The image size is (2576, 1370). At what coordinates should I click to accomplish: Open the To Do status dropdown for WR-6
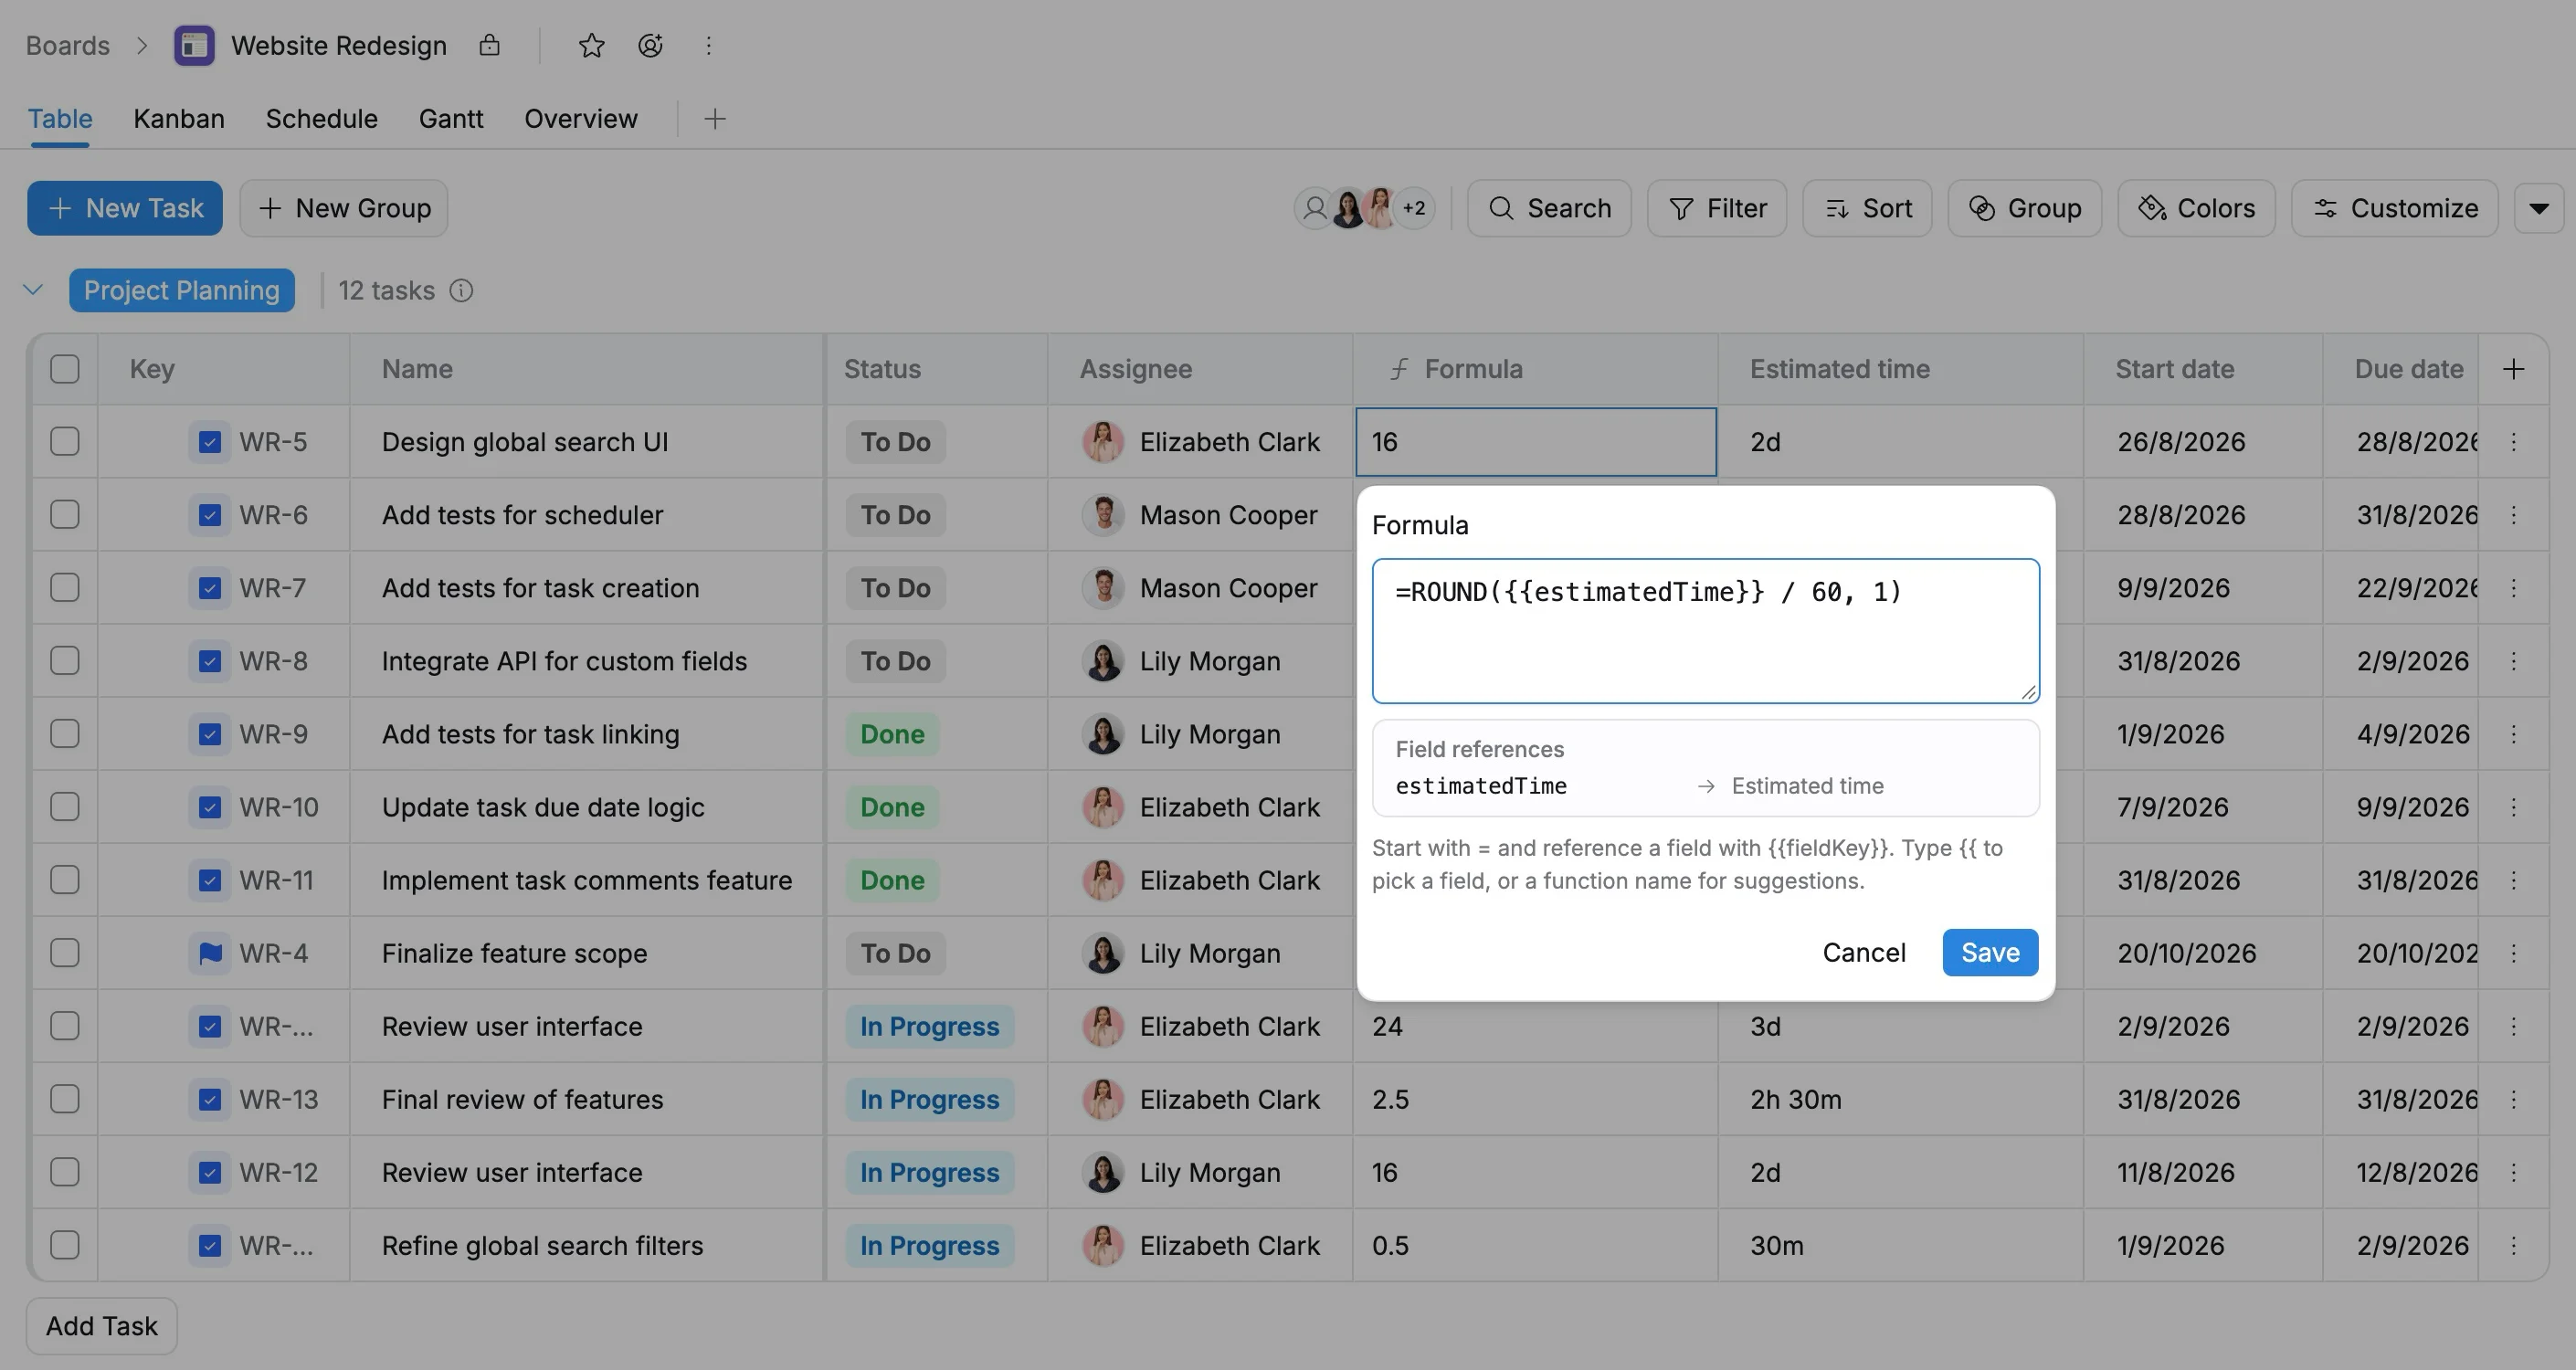[895, 515]
